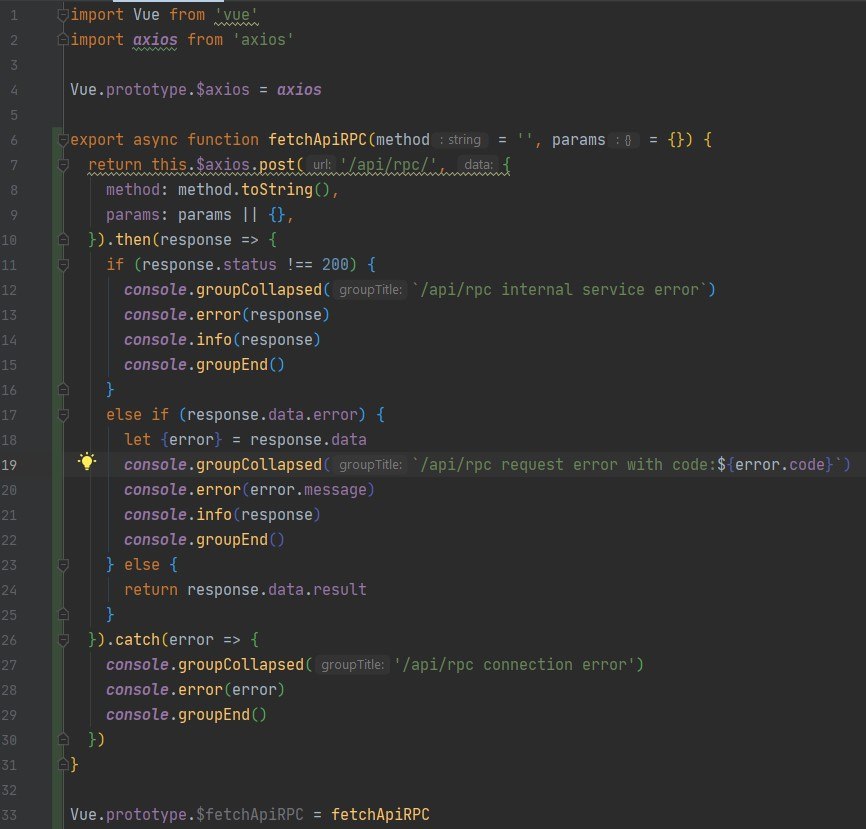The image size is (866, 829).
Task: Click fold end marker on line 31
Action: pyautogui.click(x=64, y=764)
